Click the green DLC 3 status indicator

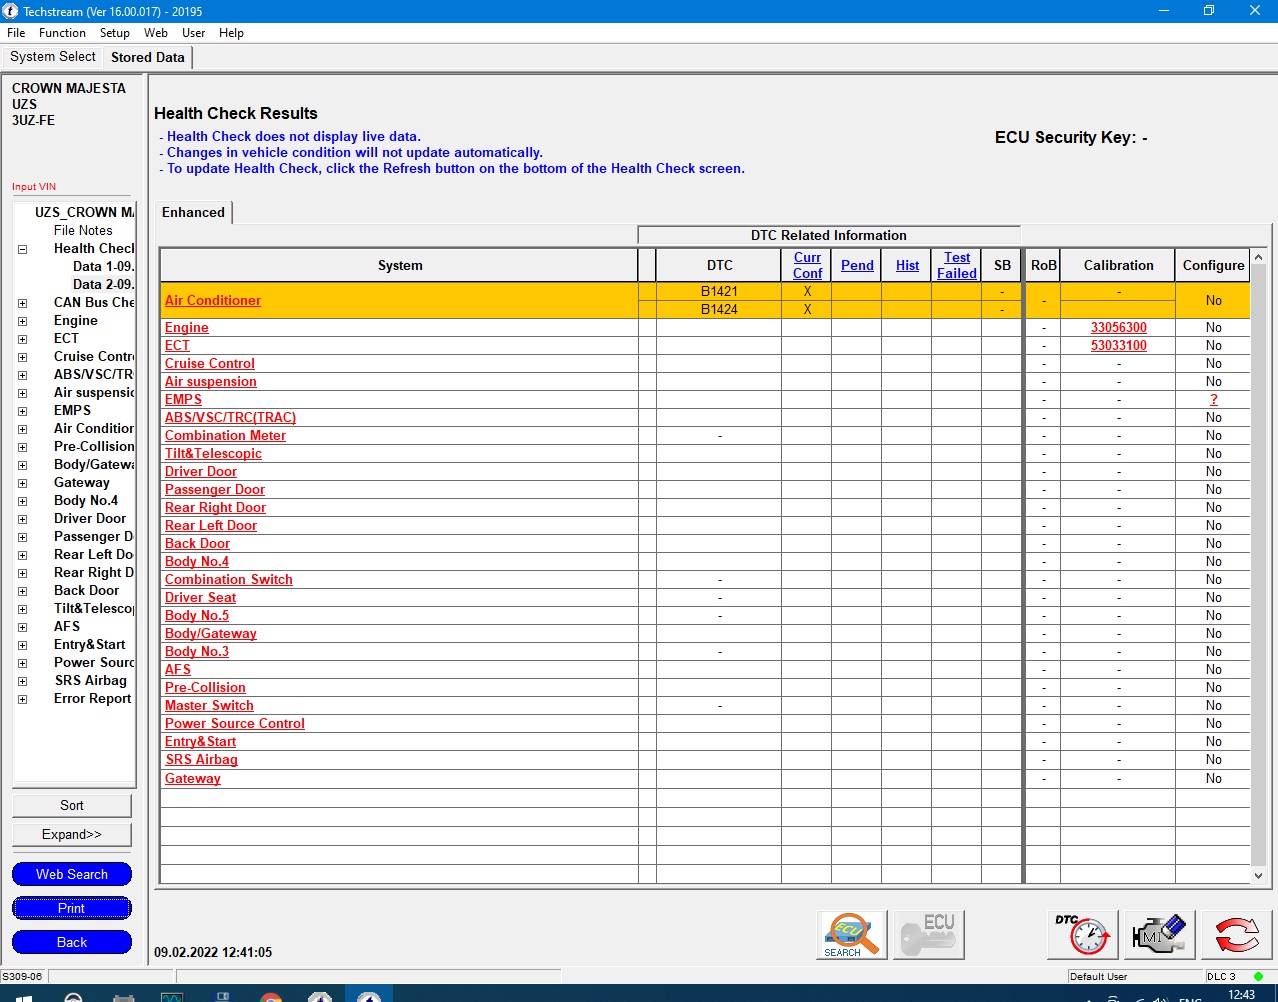click(1258, 976)
